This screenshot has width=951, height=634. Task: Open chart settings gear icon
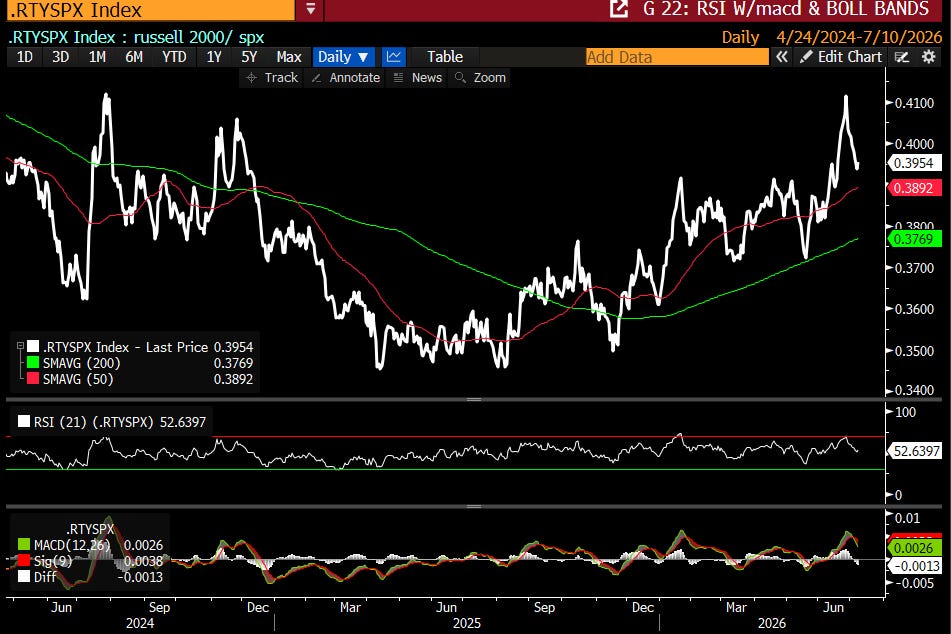(x=929, y=57)
